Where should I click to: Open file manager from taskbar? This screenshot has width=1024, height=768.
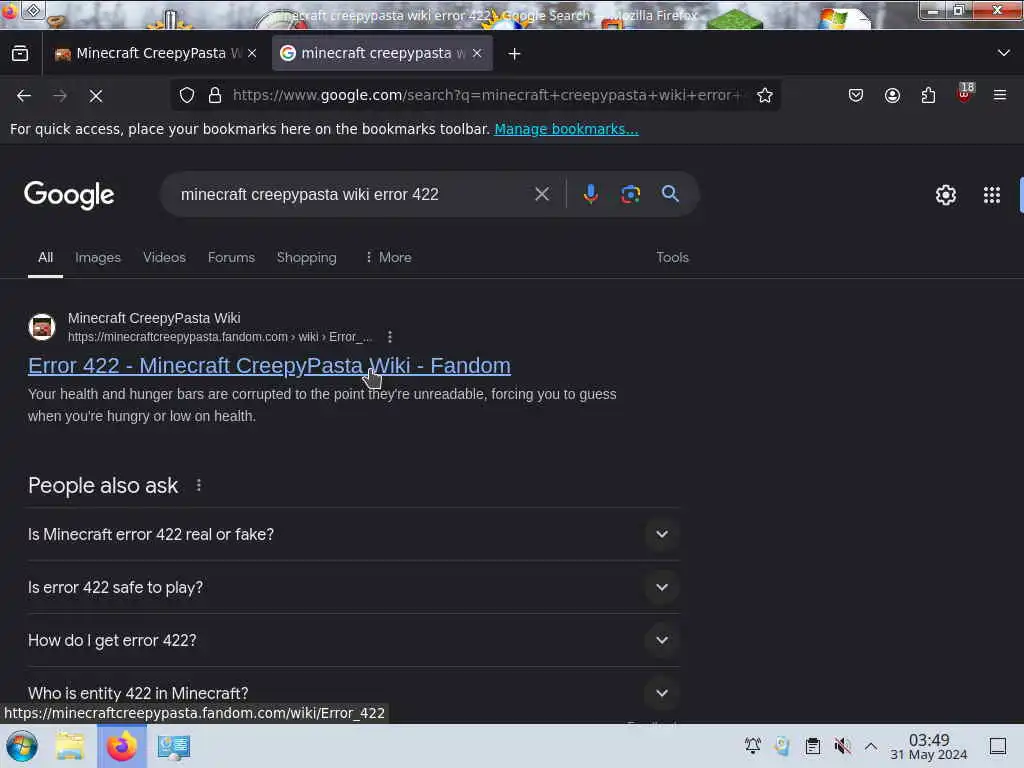[x=70, y=746]
